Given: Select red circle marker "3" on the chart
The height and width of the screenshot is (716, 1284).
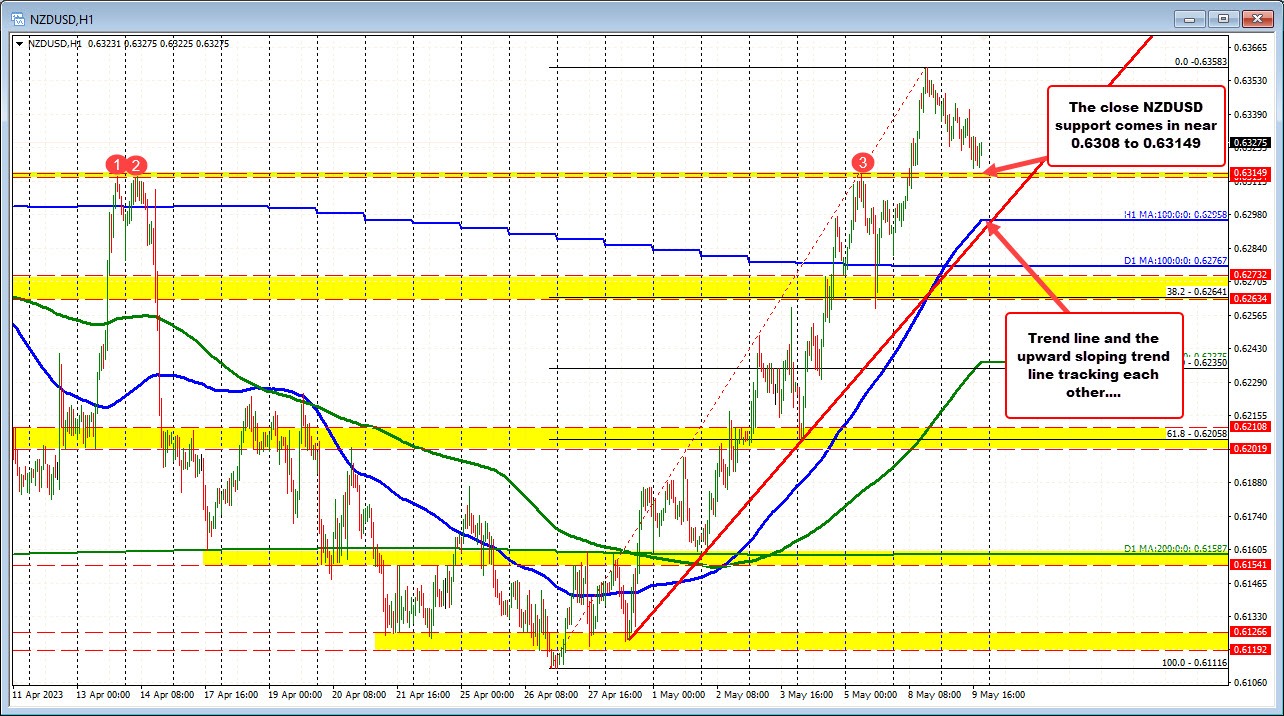Looking at the screenshot, I should click(862, 161).
